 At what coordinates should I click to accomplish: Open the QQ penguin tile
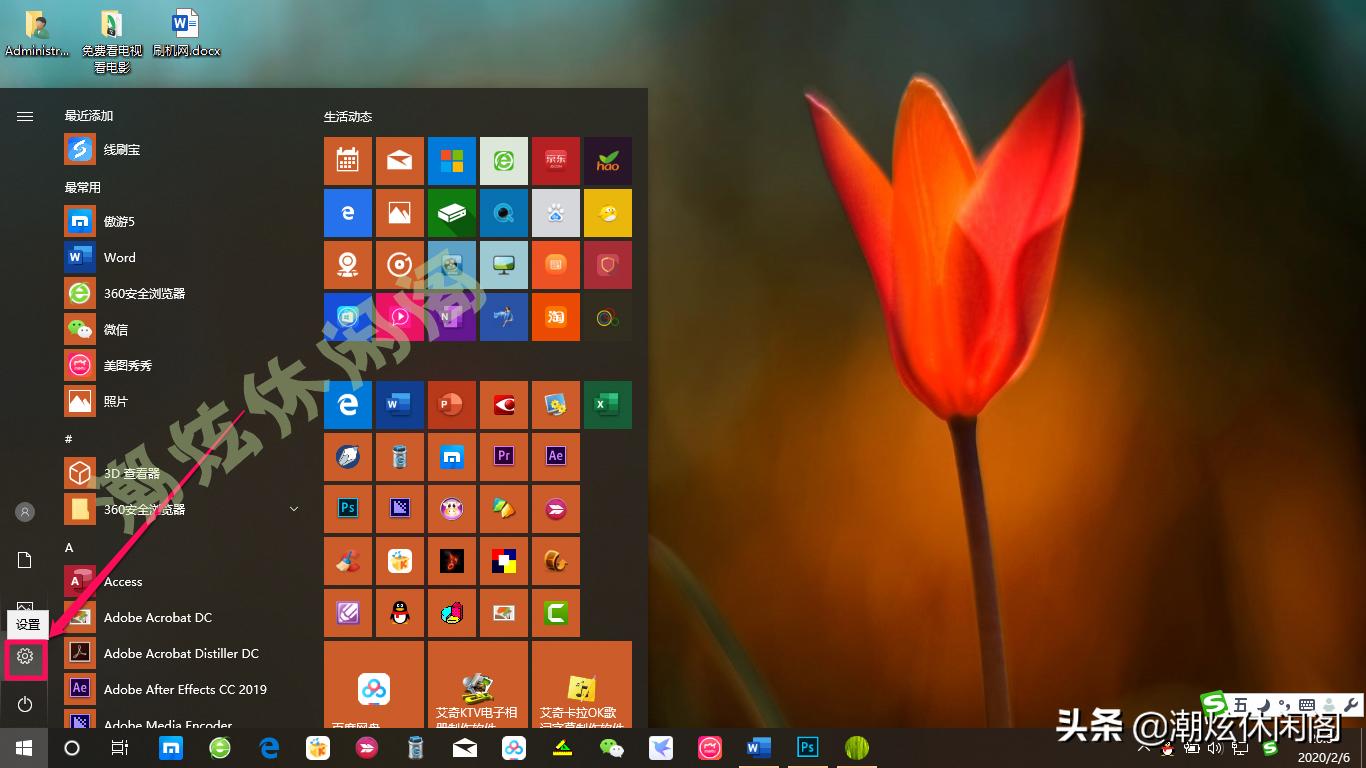tap(400, 613)
